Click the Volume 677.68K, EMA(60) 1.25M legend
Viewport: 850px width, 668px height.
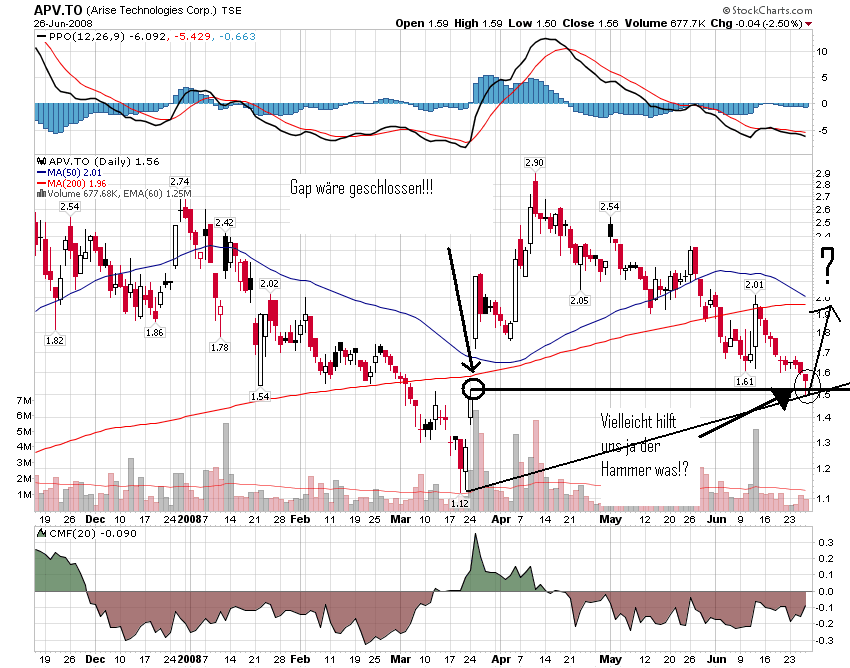pyautogui.click(x=119, y=194)
